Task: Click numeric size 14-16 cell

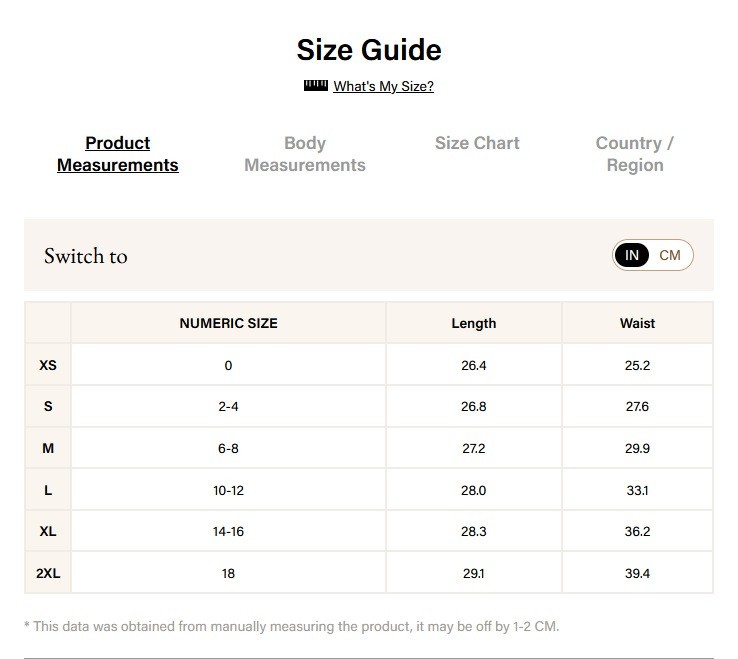Action: (228, 531)
